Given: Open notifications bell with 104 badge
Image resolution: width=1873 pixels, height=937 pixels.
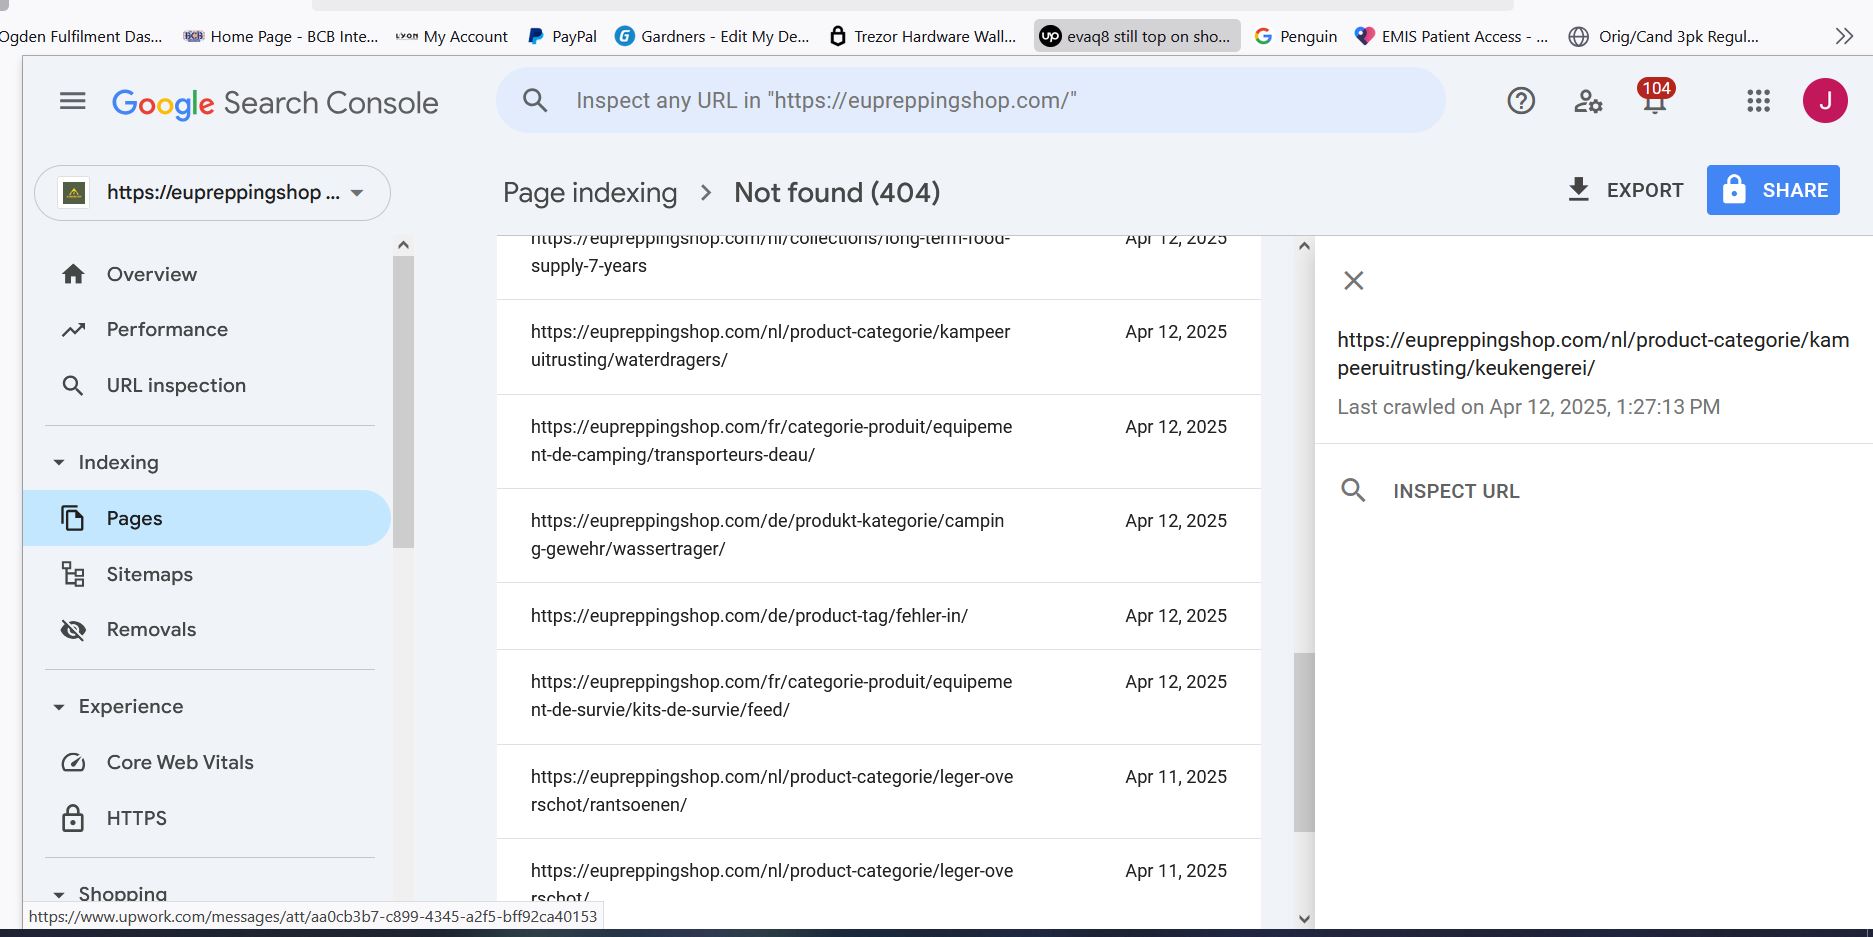Looking at the screenshot, I should coord(1655,98).
